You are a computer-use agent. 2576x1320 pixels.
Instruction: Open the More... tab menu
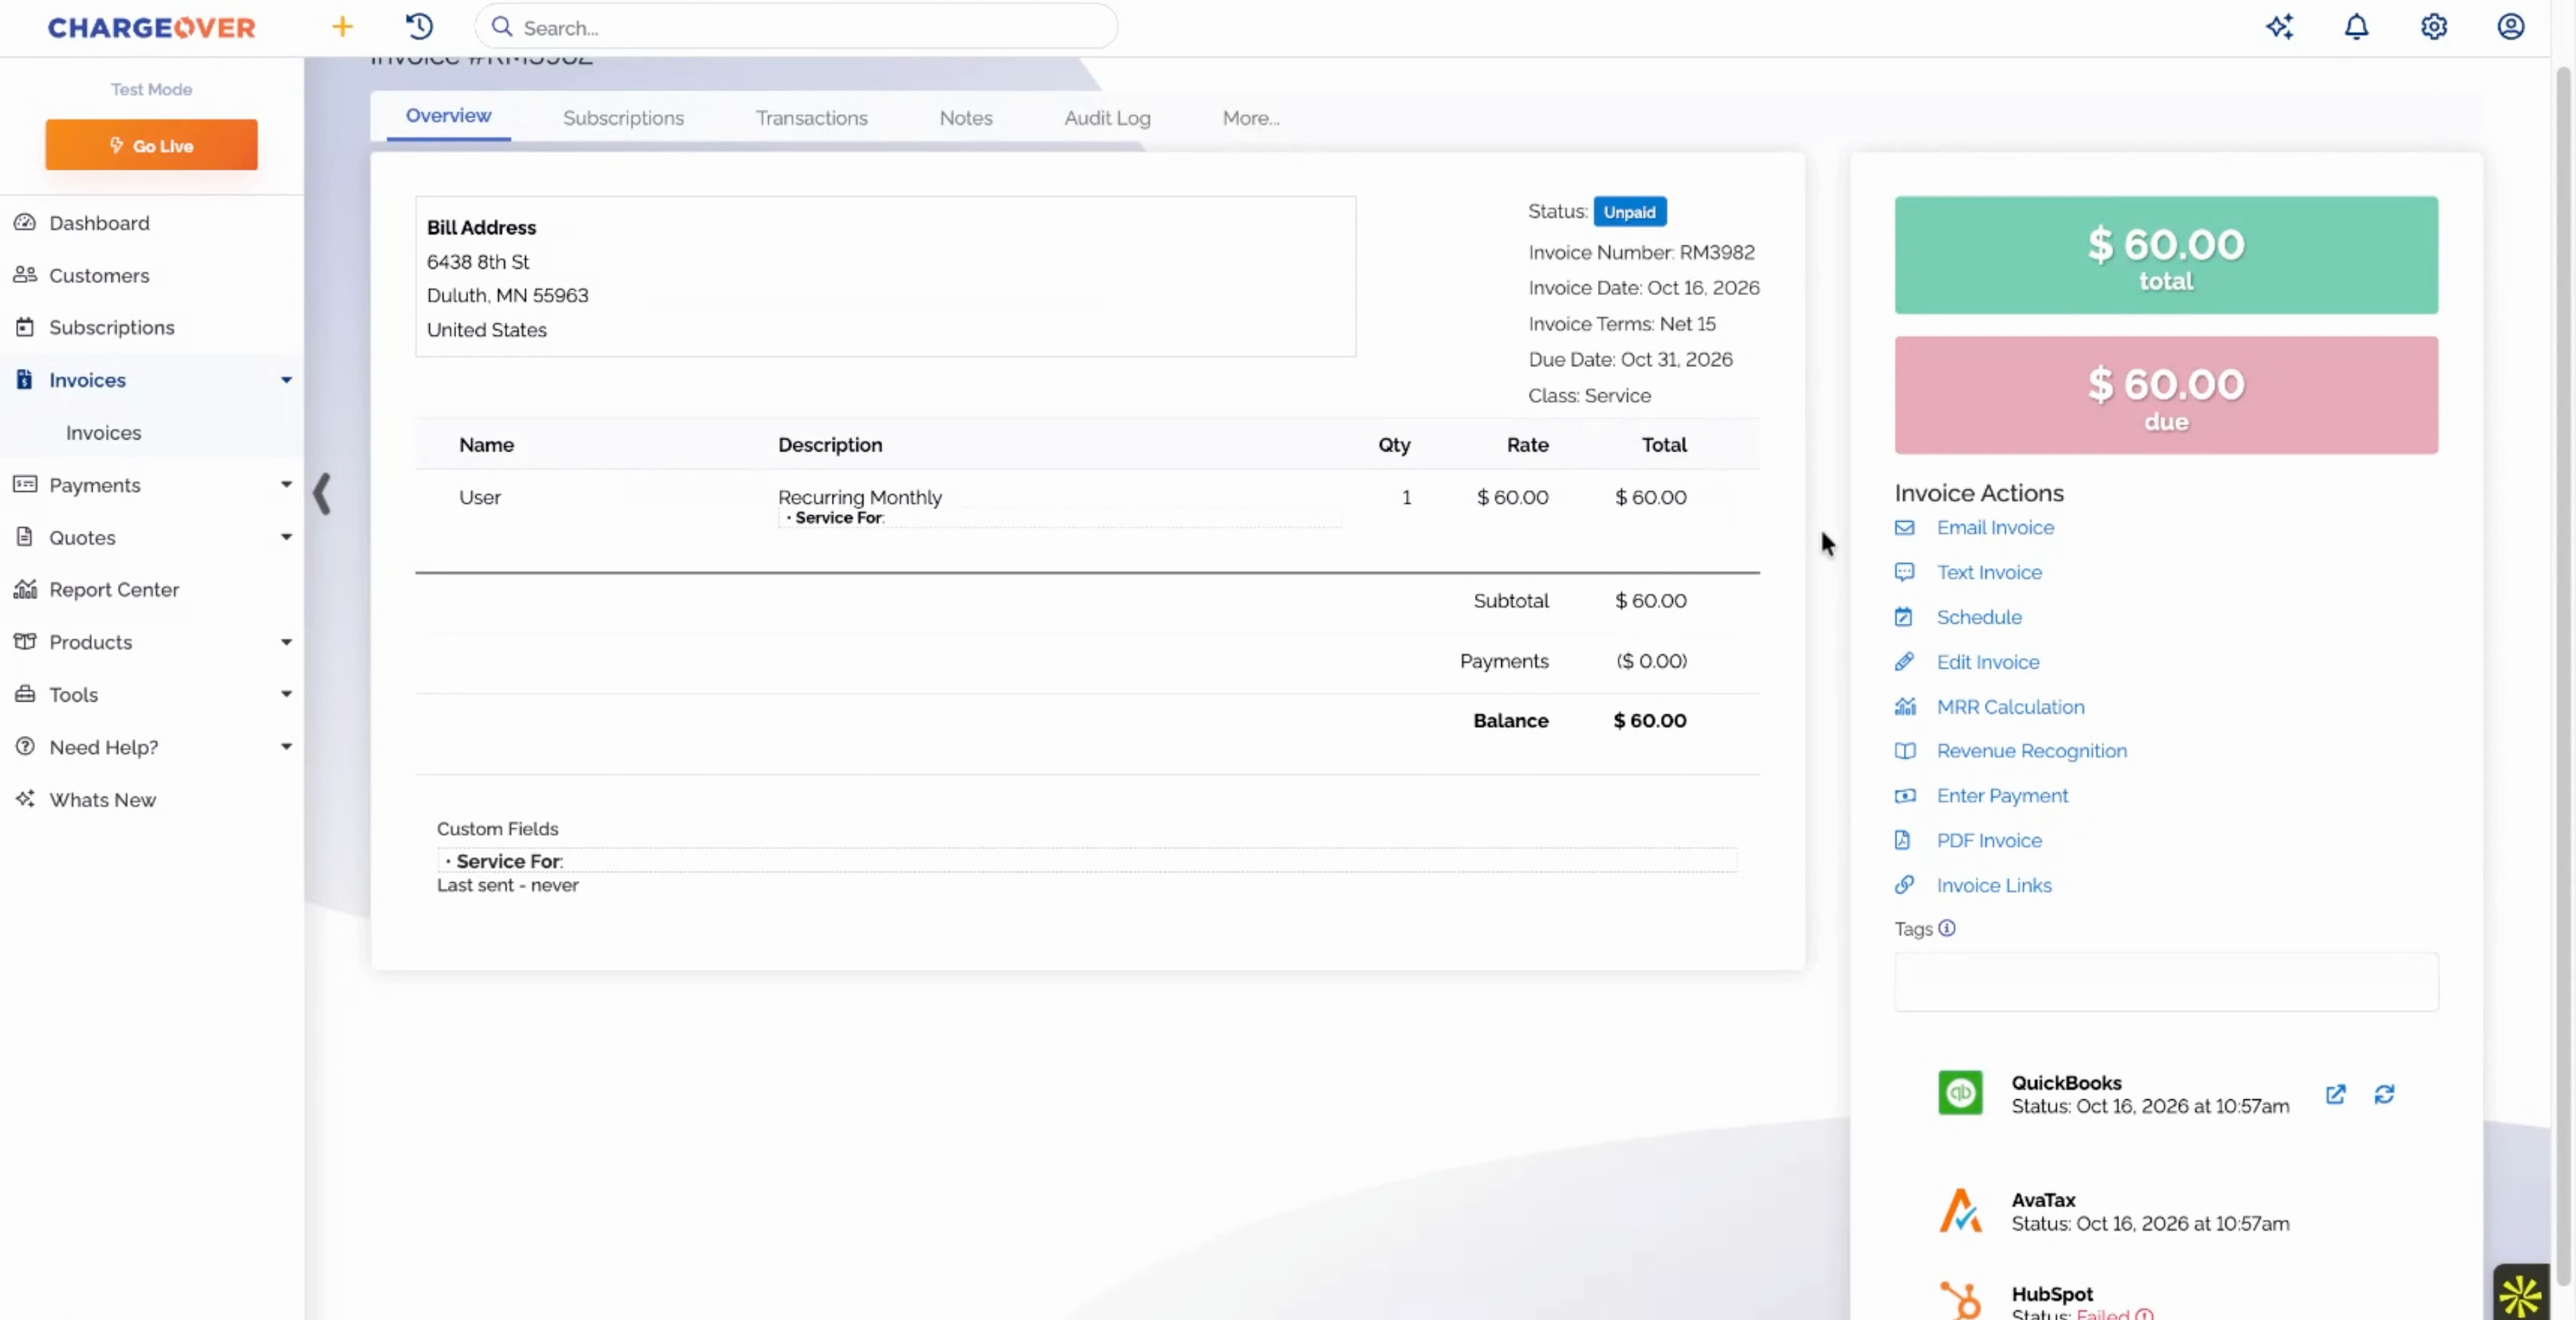[x=1250, y=118]
